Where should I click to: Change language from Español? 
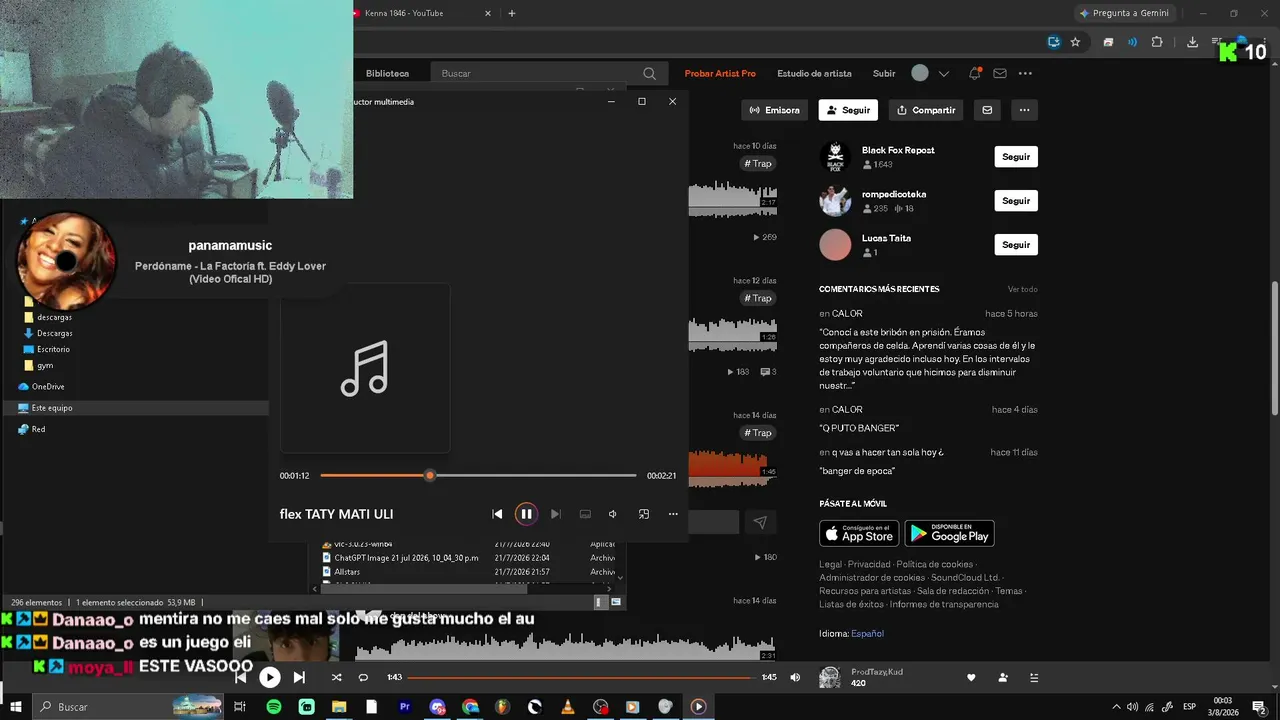[x=867, y=634]
